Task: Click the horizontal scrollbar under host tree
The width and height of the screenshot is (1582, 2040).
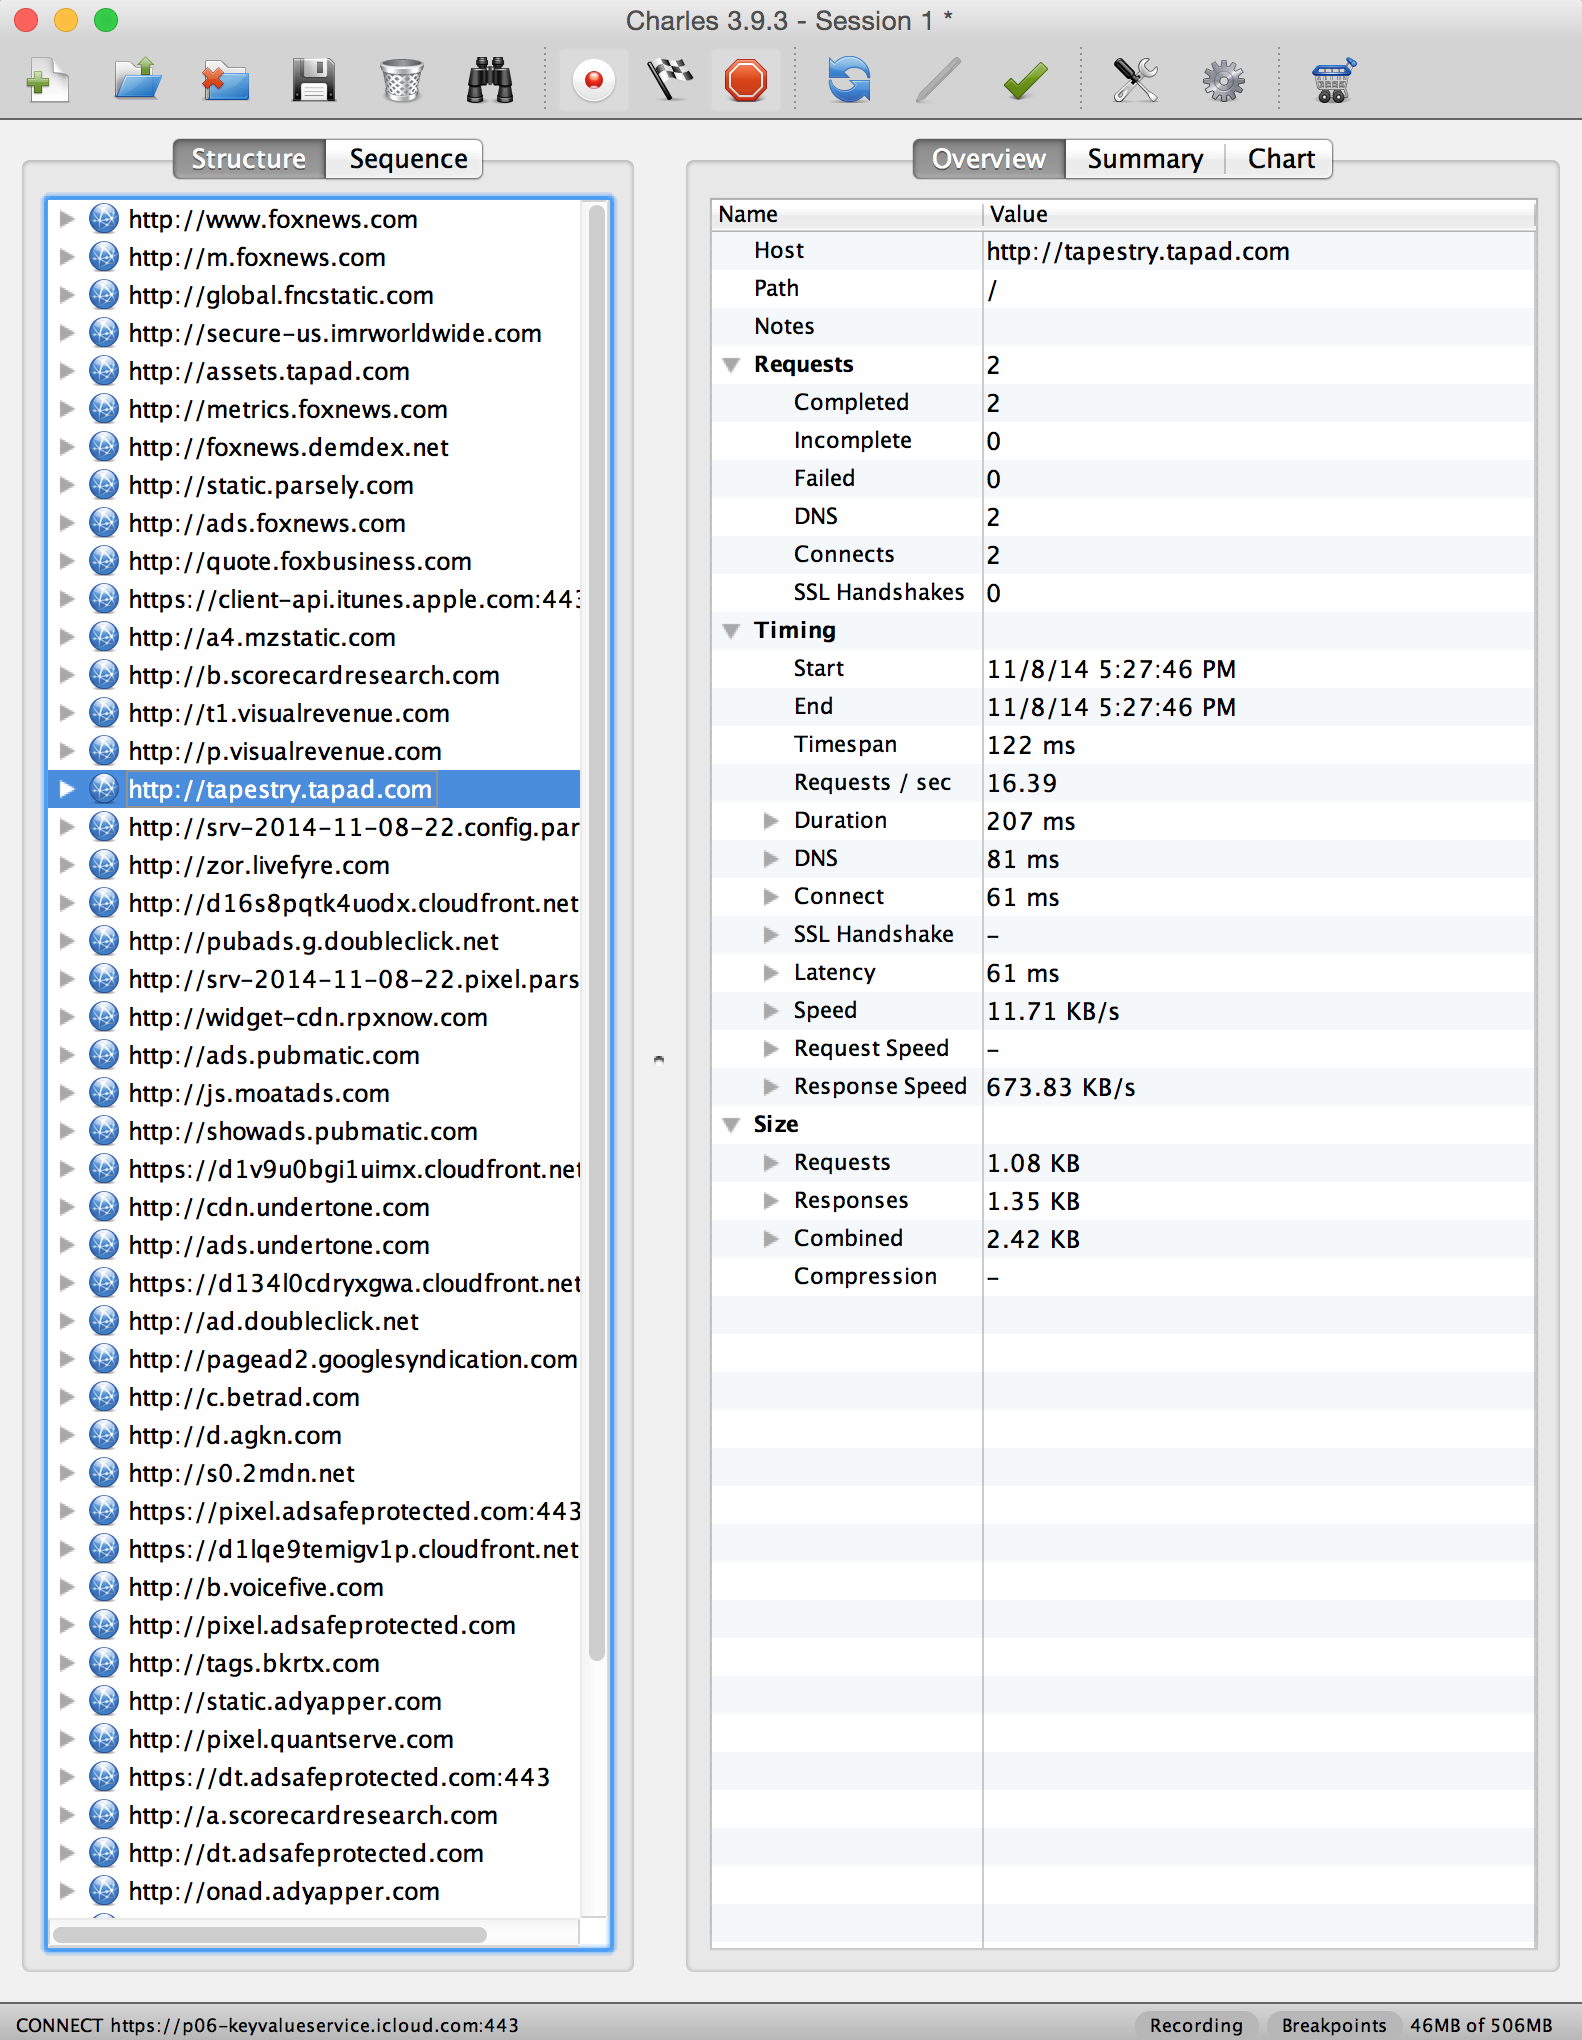Action: (270, 1934)
